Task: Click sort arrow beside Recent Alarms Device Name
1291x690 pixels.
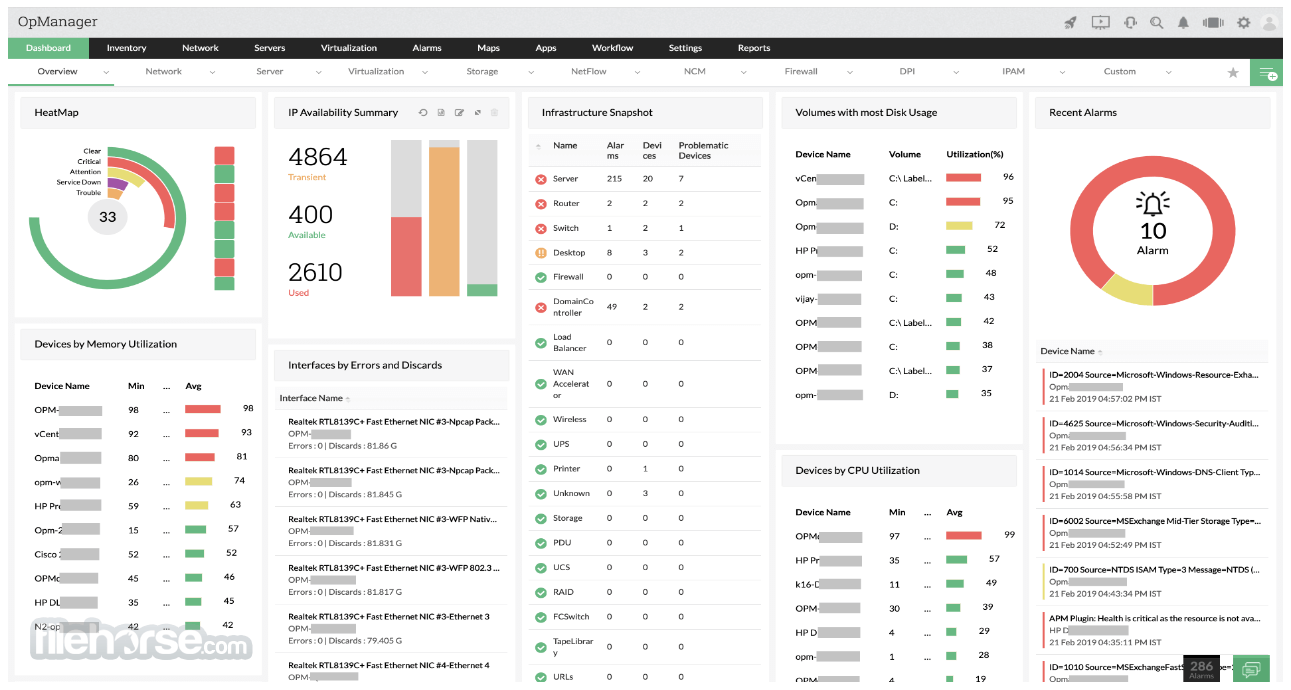Action: click(x=1100, y=352)
